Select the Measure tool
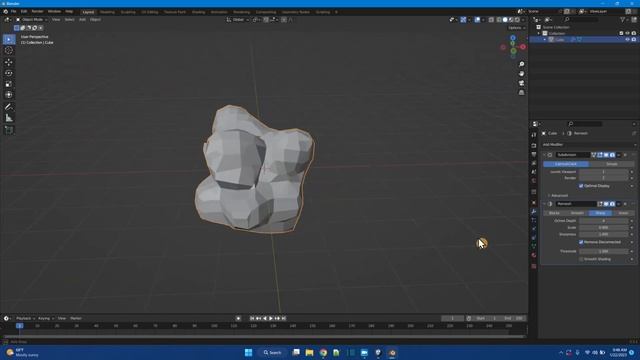This screenshot has height=360, width=640. tap(9, 118)
